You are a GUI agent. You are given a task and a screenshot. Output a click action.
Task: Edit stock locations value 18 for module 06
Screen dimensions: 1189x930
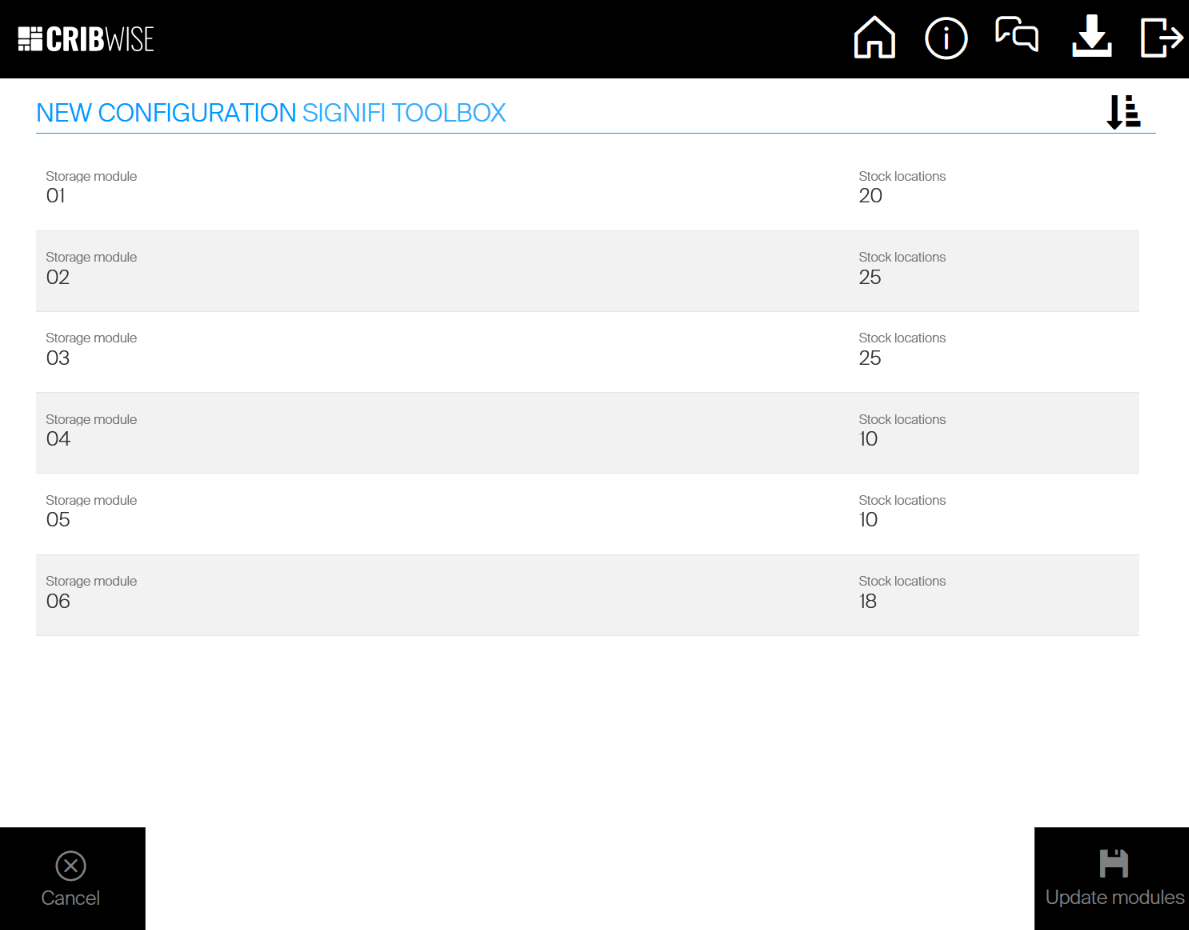(867, 601)
